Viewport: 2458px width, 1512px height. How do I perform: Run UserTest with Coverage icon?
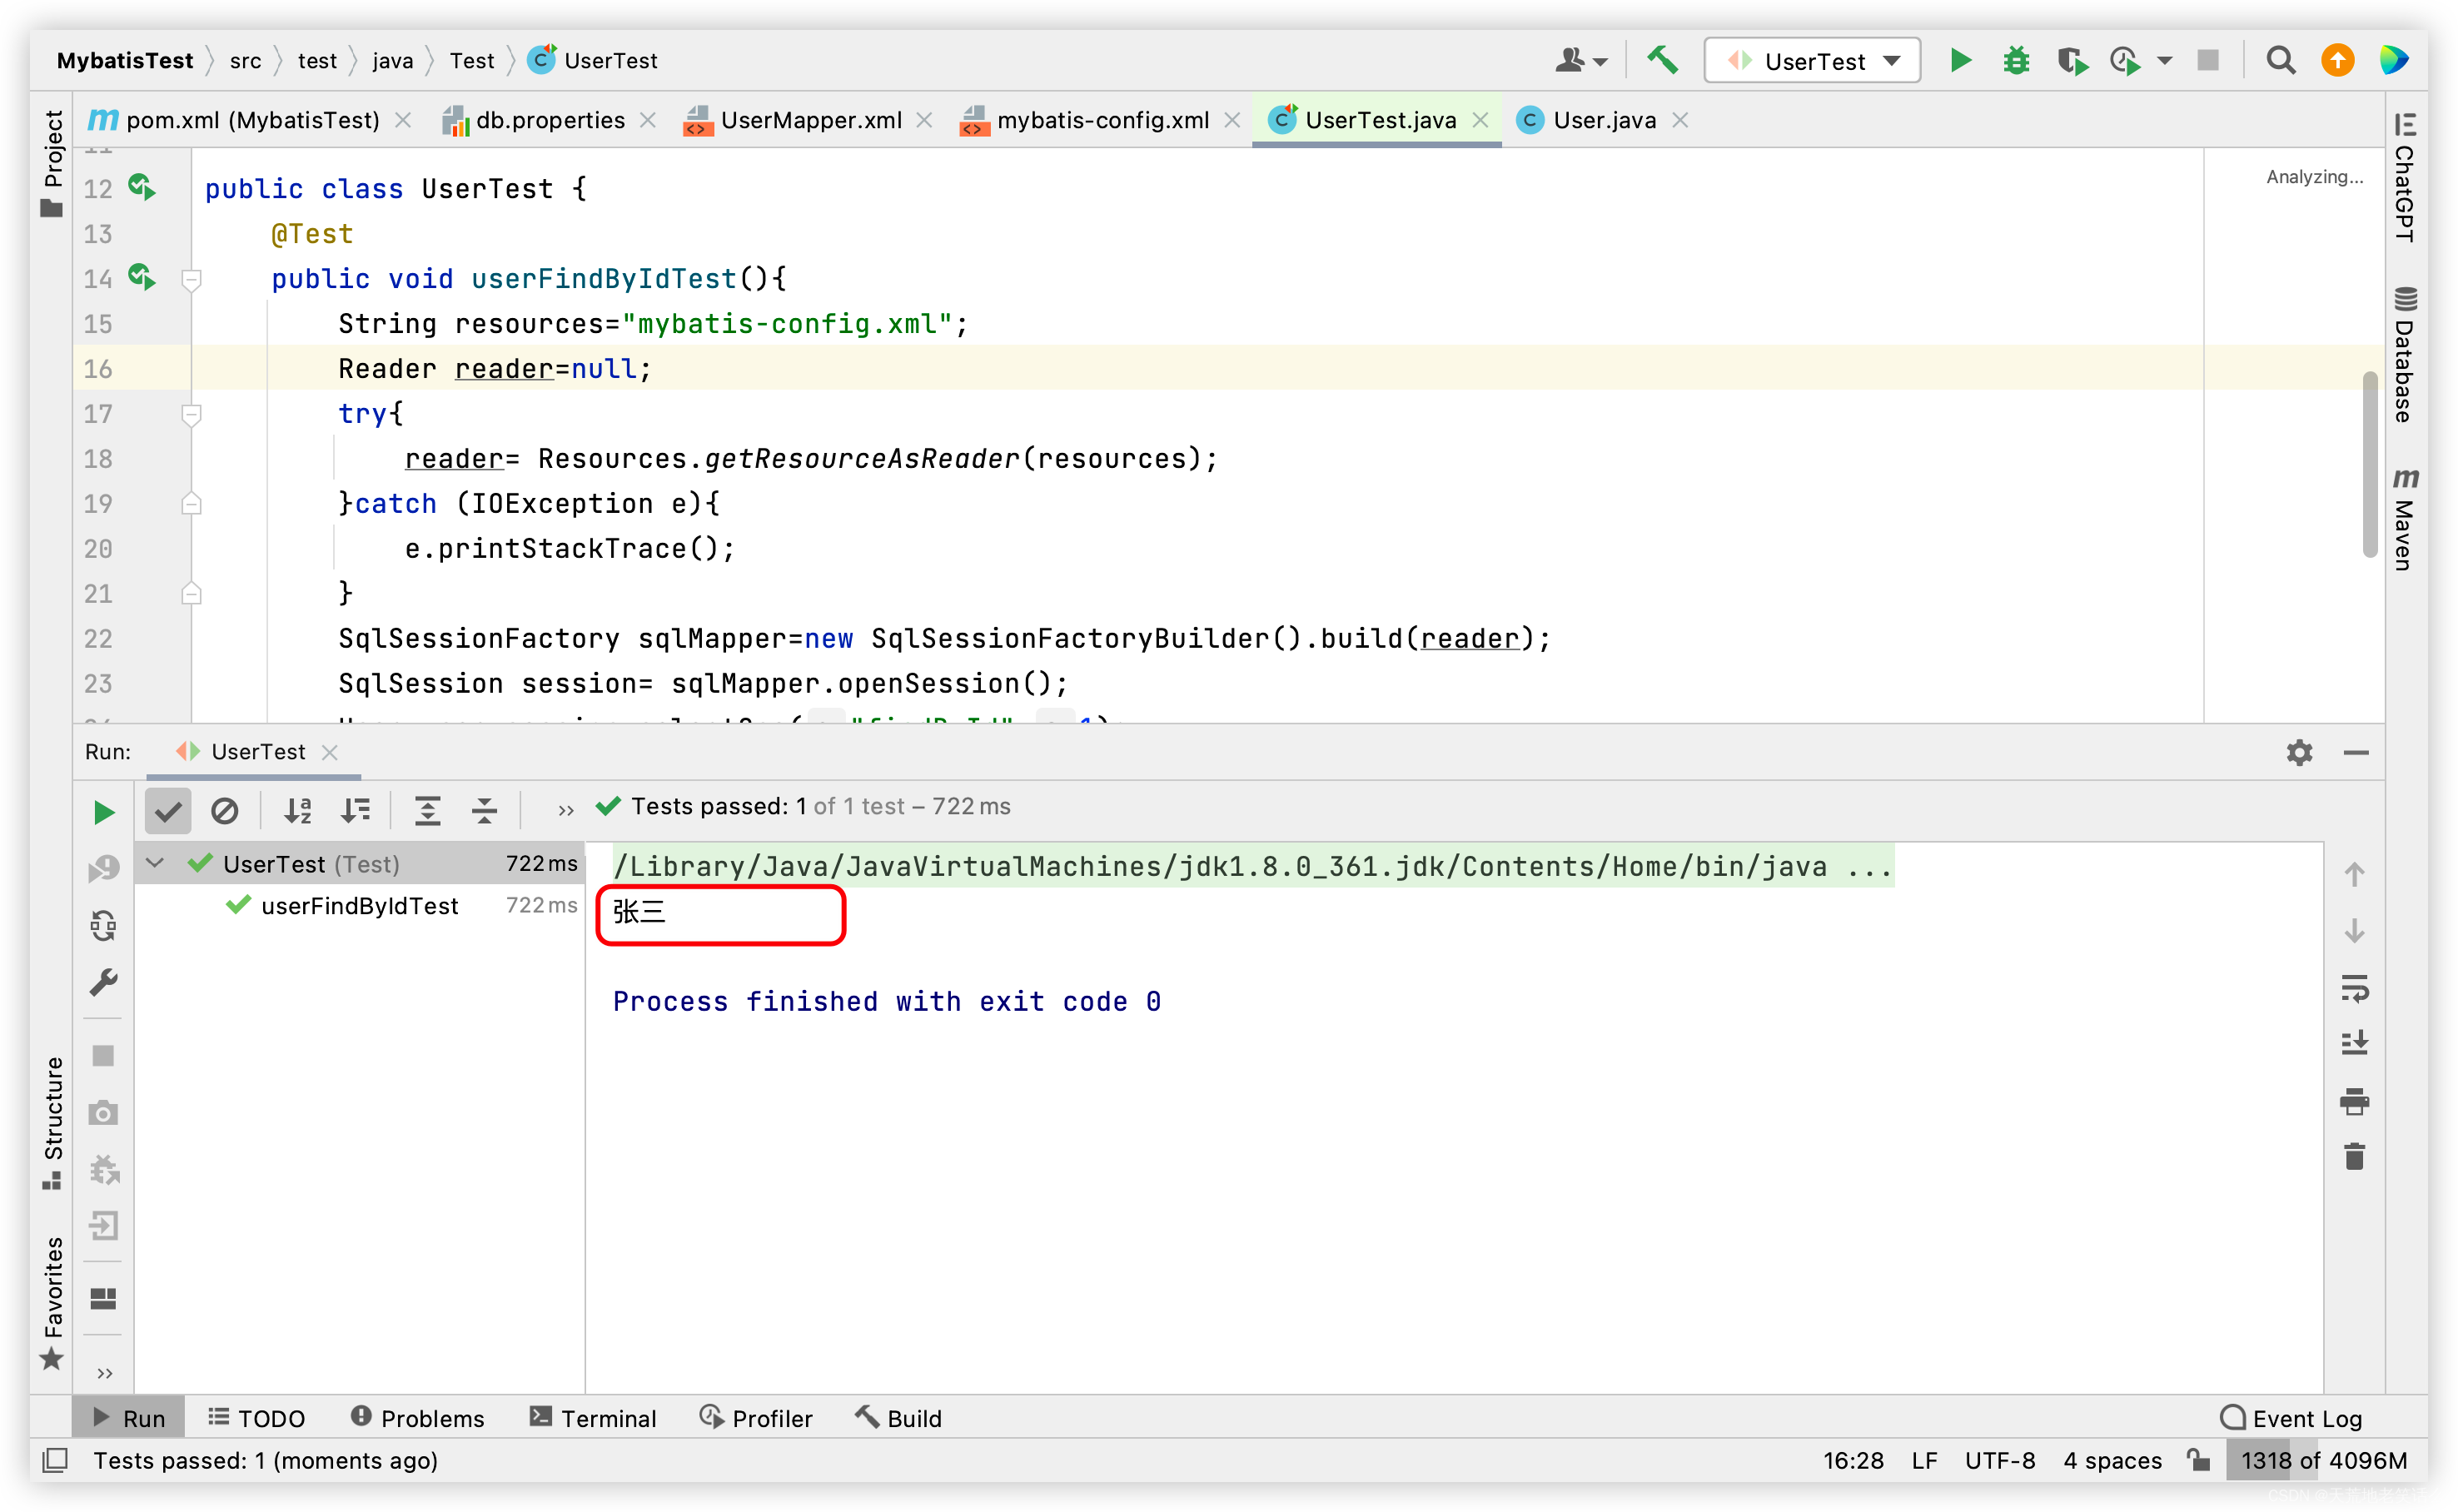2072,60
